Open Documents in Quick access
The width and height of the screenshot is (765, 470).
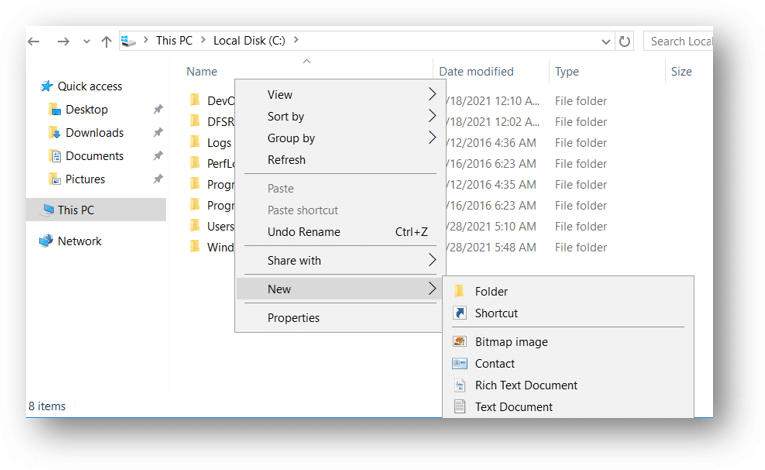click(x=95, y=156)
